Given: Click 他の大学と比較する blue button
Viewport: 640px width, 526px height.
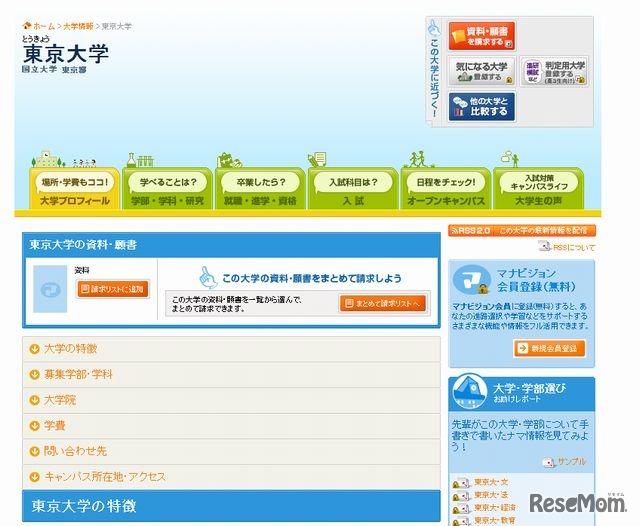Looking at the screenshot, I should pos(482,107).
